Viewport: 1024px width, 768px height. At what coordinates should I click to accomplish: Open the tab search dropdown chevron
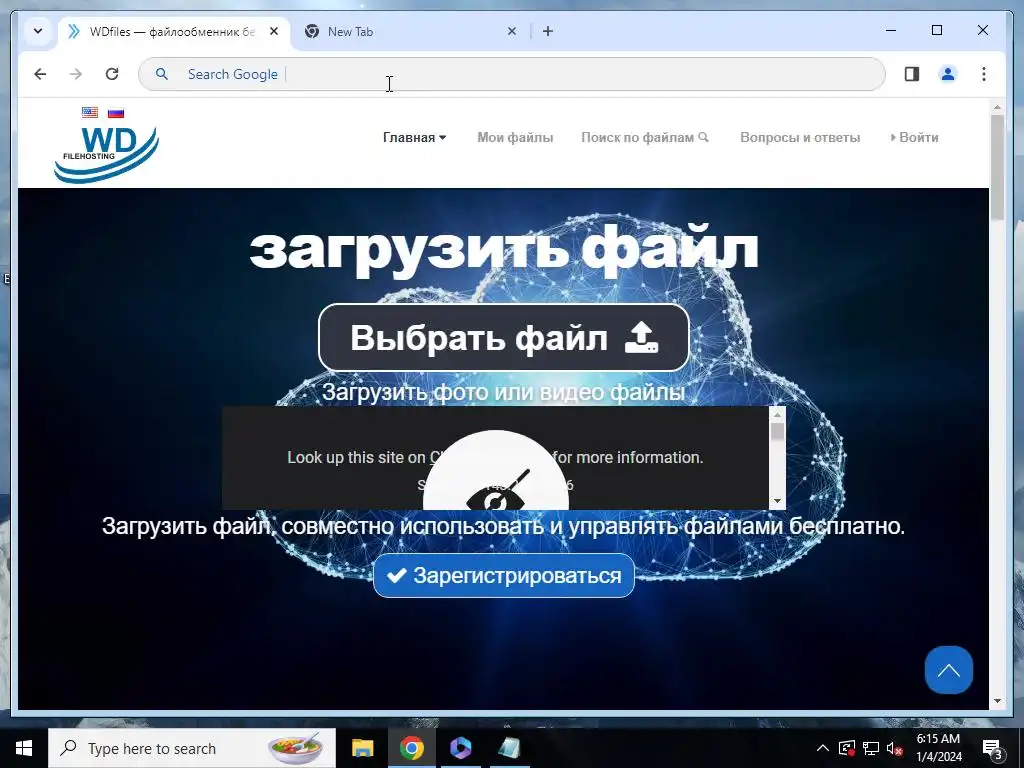tap(38, 31)
